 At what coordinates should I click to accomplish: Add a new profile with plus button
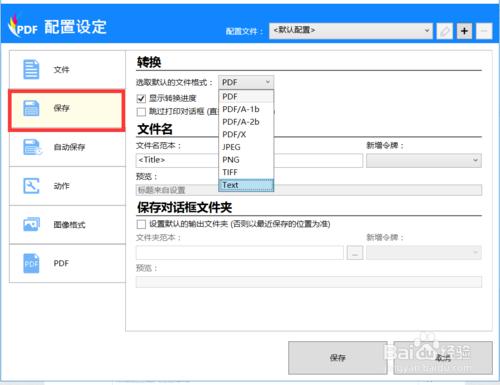pos(464,31)
